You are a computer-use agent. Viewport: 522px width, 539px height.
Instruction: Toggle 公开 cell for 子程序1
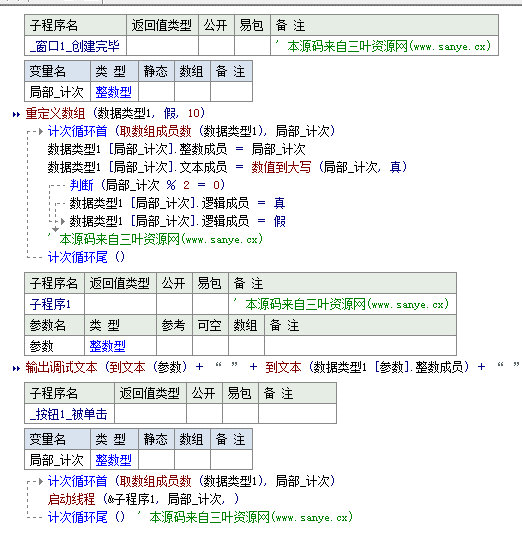[174, 304]
